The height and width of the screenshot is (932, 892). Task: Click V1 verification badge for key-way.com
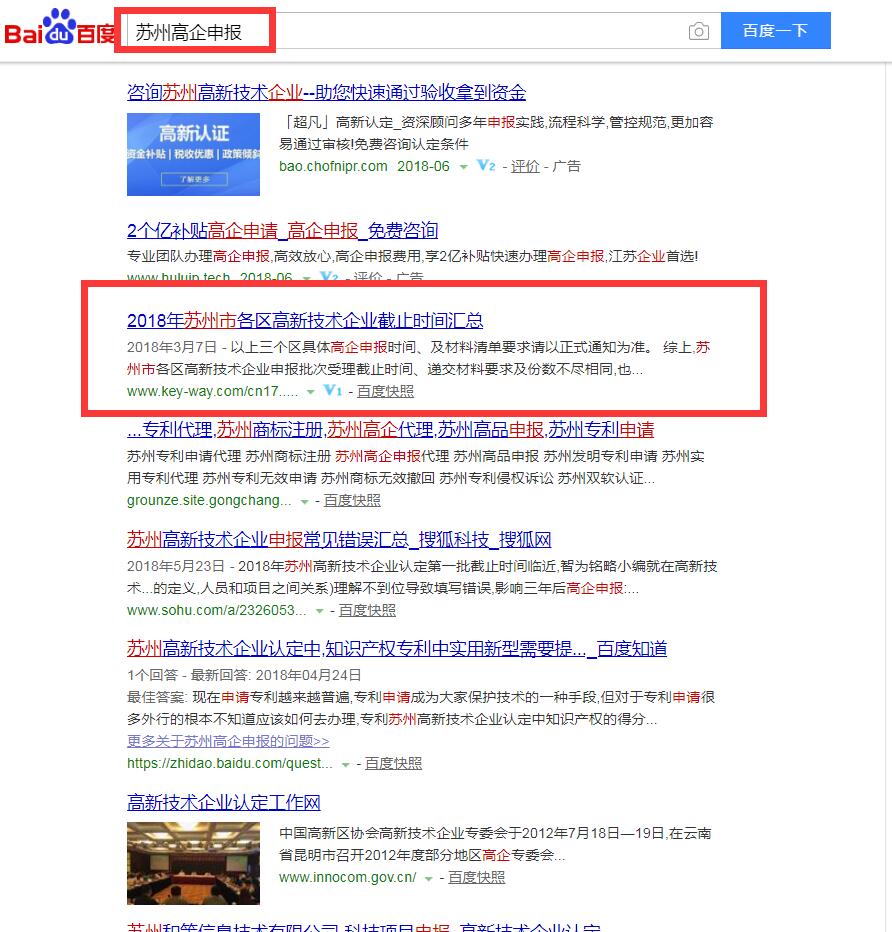tap(334, 391)
